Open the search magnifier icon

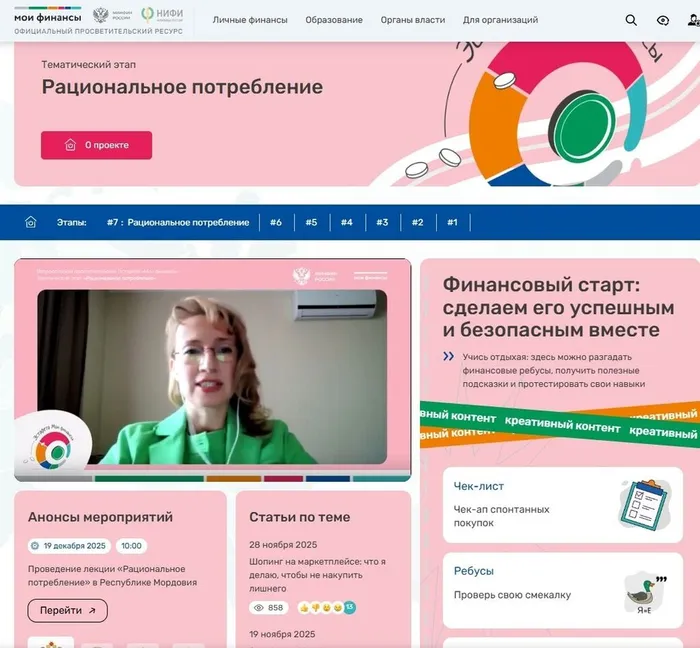[x=631, y=20]
